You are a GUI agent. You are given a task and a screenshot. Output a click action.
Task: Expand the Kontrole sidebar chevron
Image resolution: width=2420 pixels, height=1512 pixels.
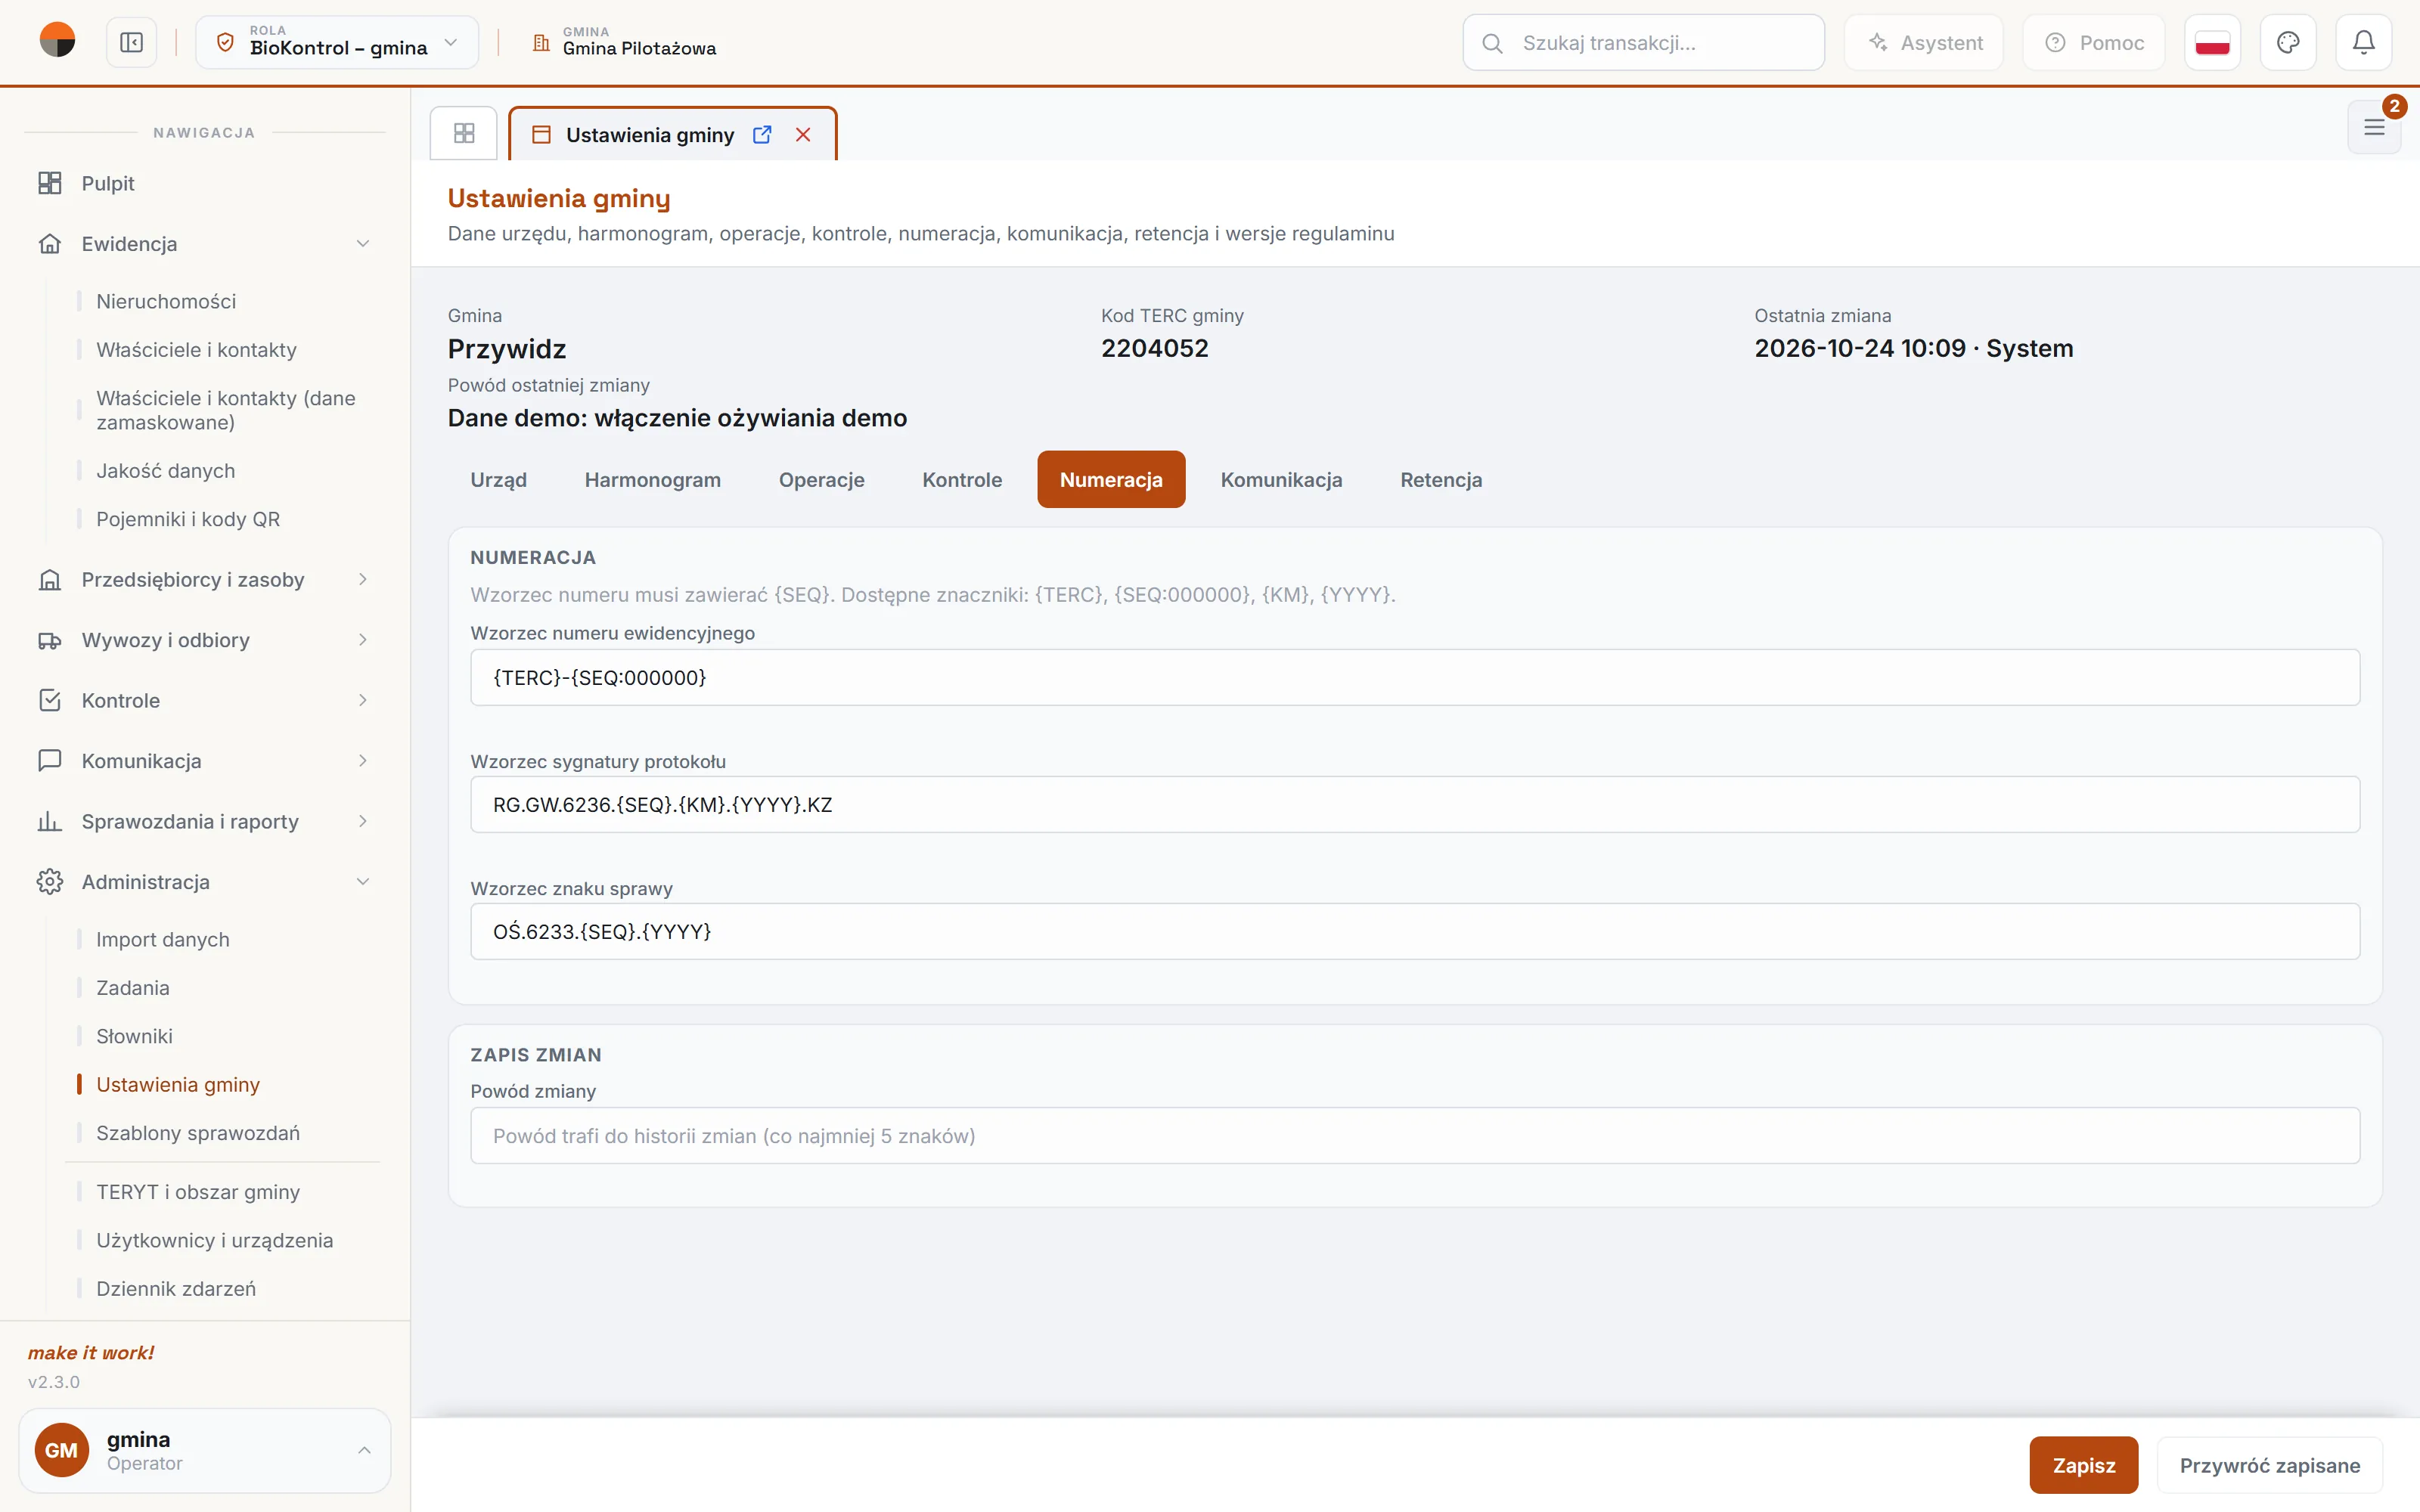coord(363,700)
